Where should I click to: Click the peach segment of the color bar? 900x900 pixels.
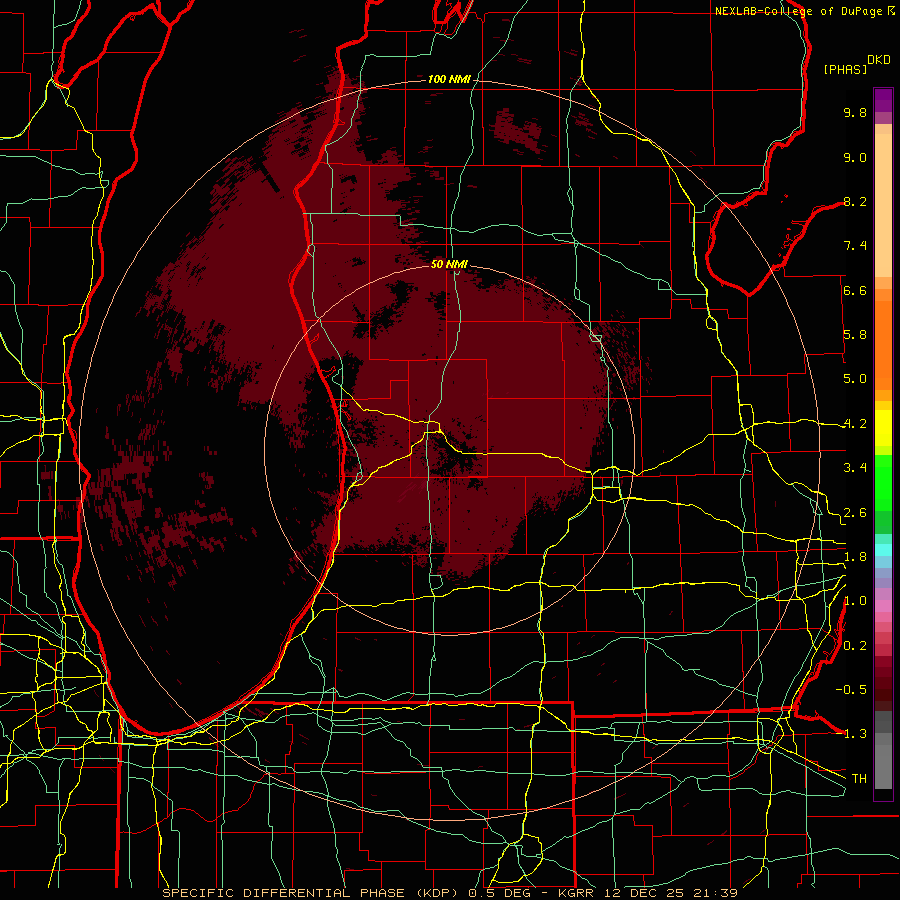point(883,207)
